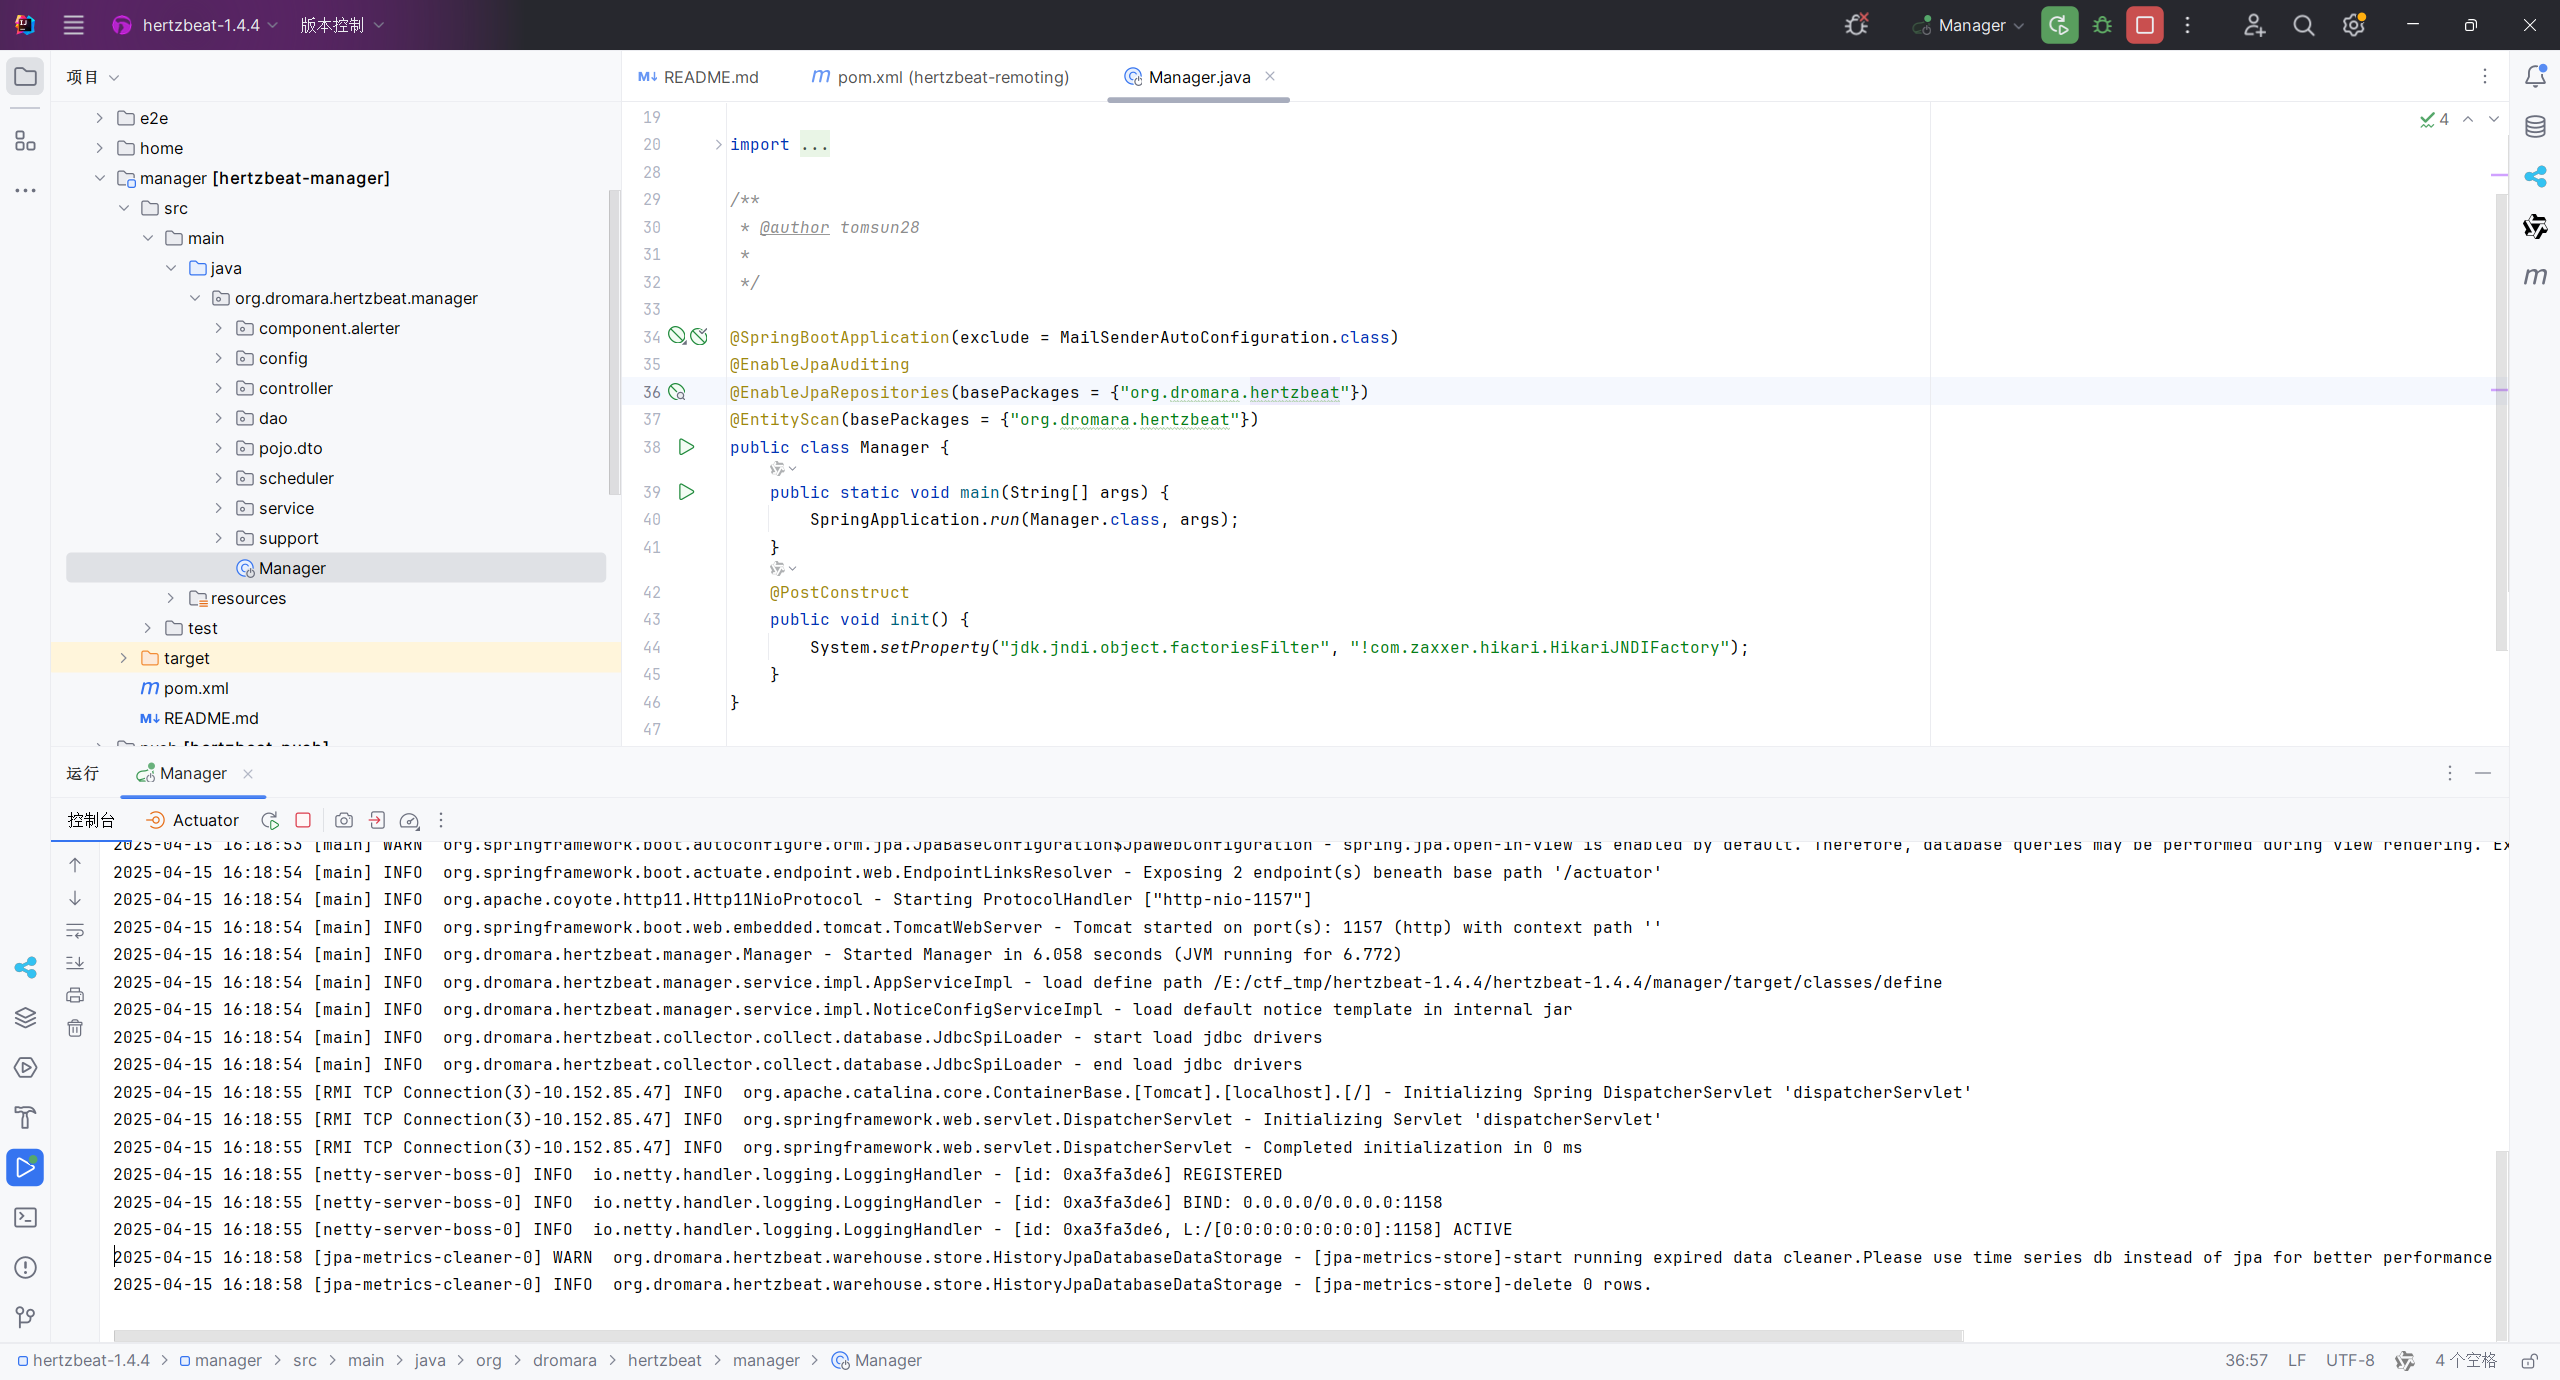Open the Services tool window icon
This screenshot has height=1380, width=2560.
25,1067
